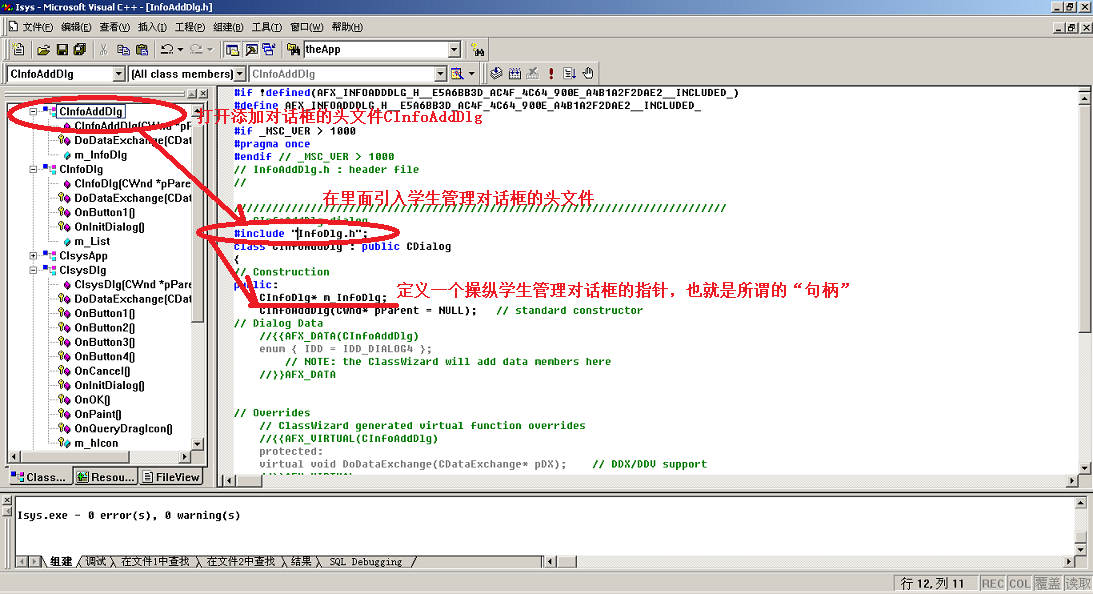1093x594 pixels.
Task: Toggle the Workspace window icon
Action: [232, 50]
